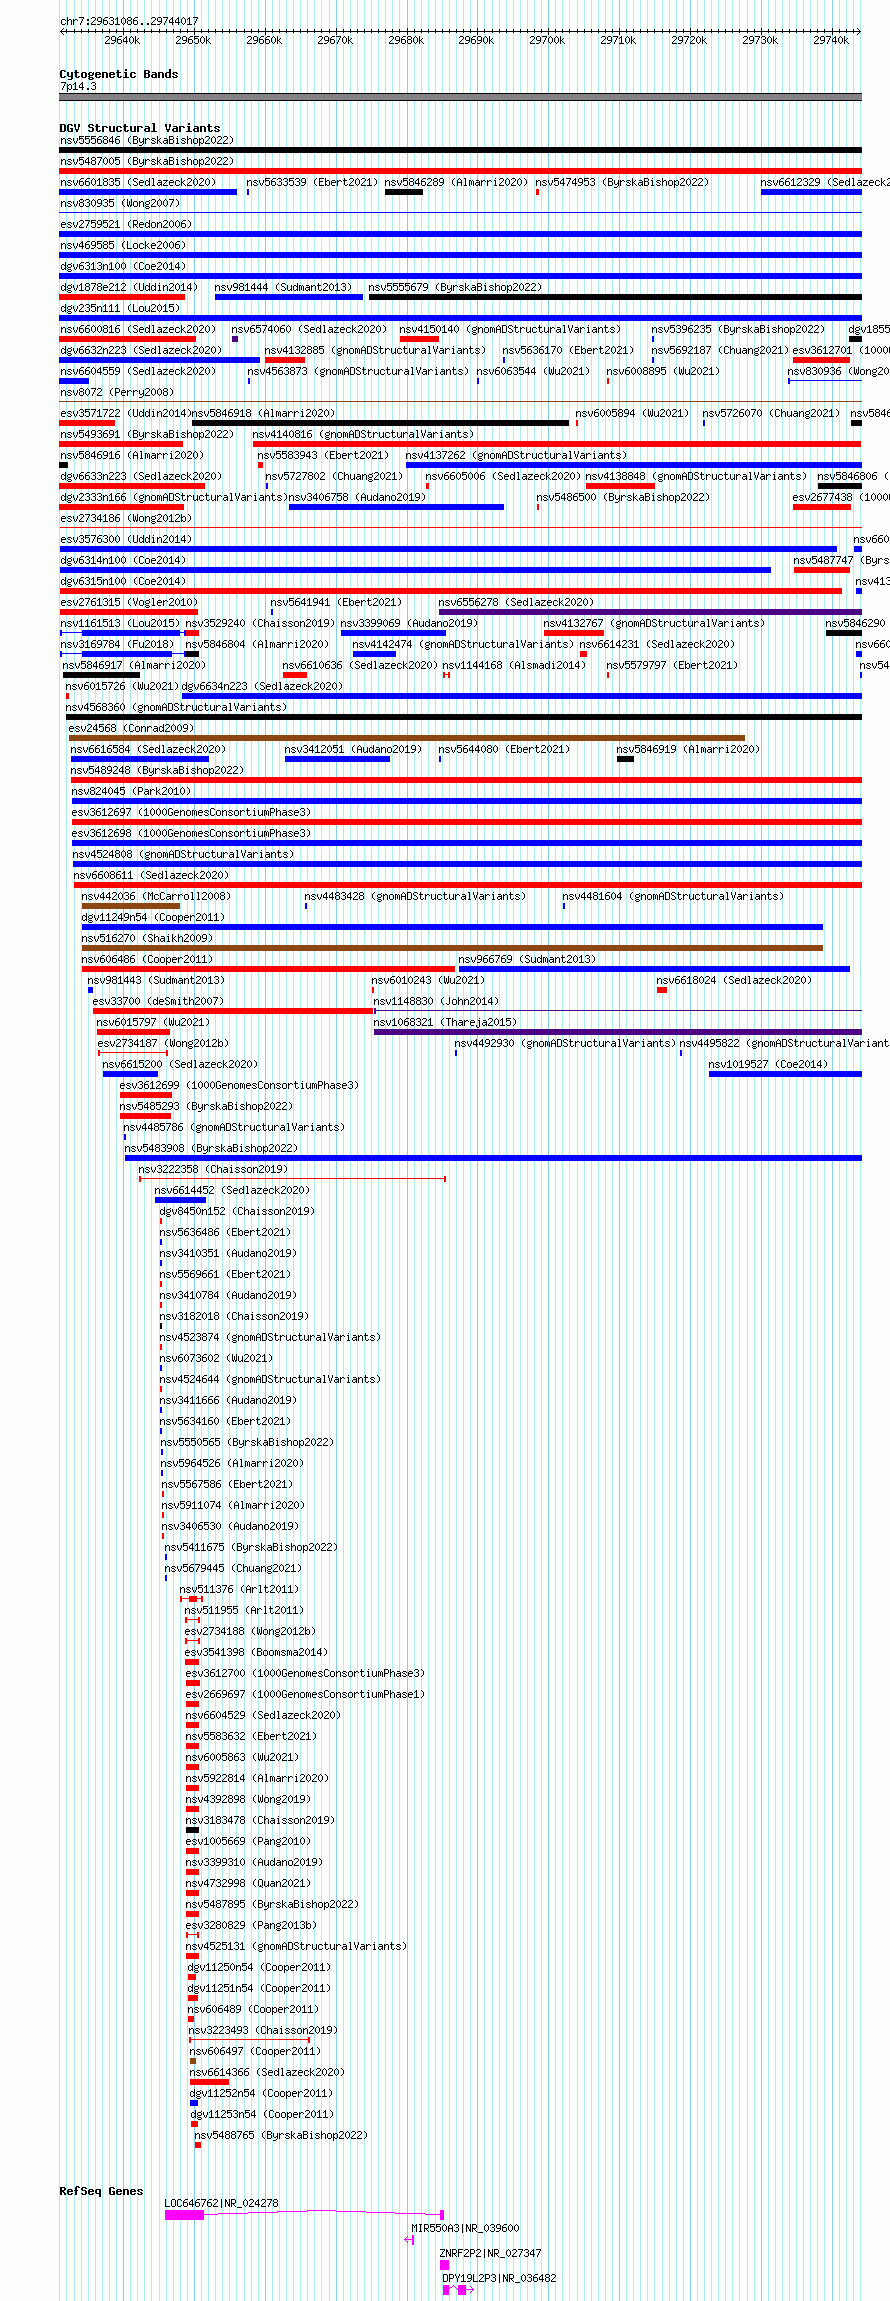Image resolution: width=890 pixels, height=2301 pixels.
Task: Select nsv4481604 gnomAD structural variant label
Action: pyautogui.click(x=673, y=896)
